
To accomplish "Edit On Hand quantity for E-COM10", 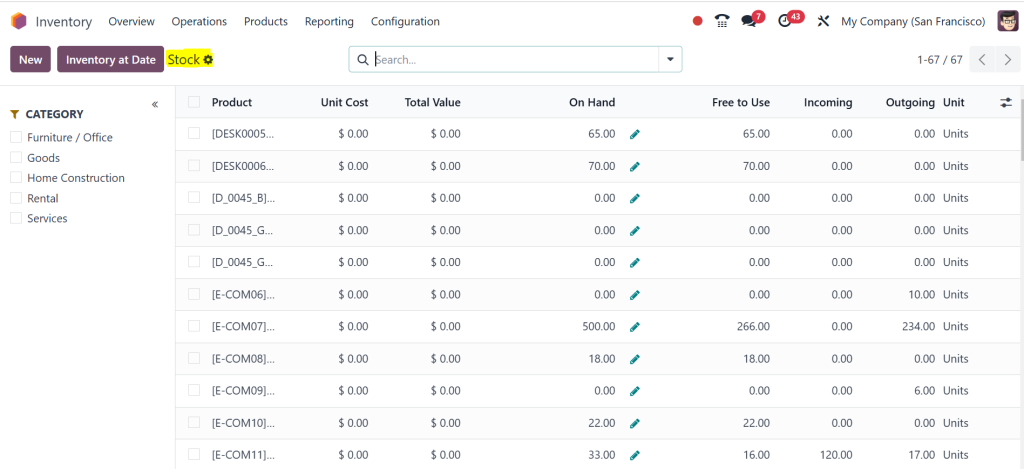I will pos(635,423).
